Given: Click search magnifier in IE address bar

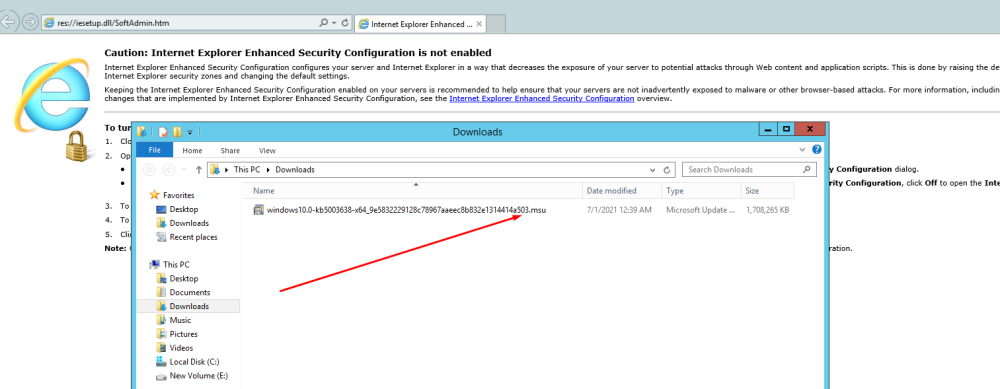Looking at the screenshot, I should pyautogui.click(x=323, y=23).
